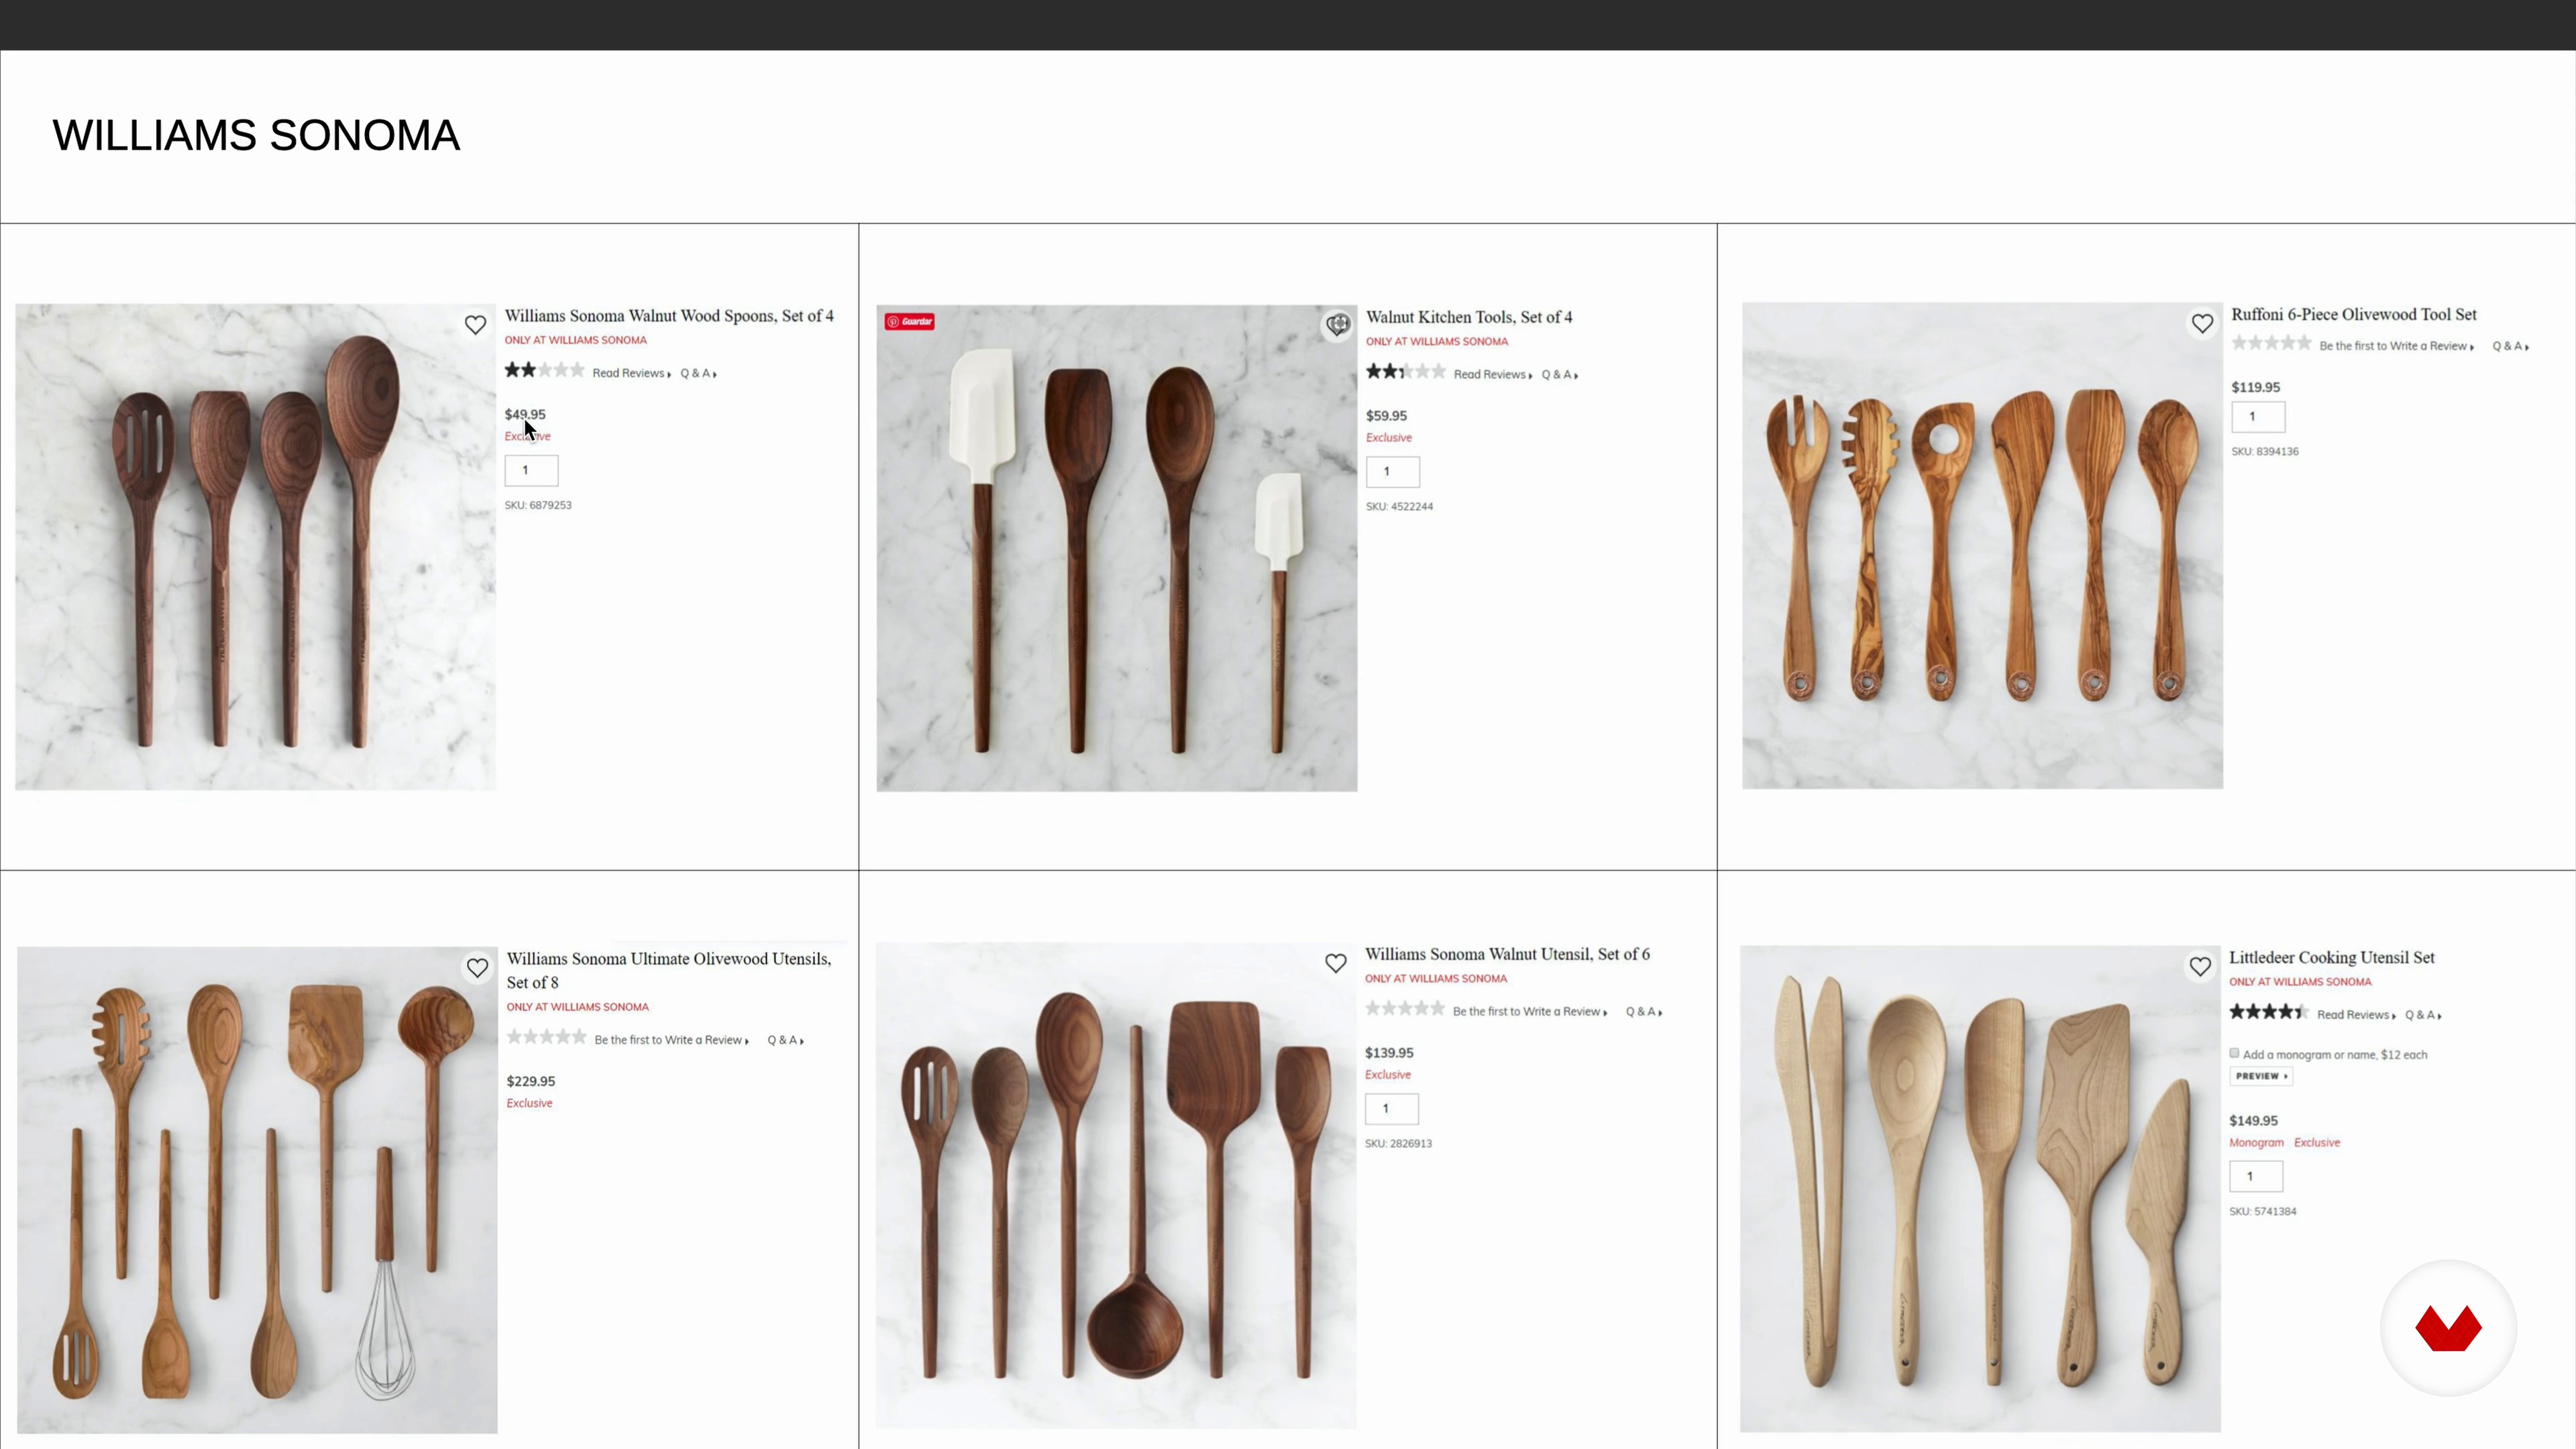2576x1449 pixels.
Task: Click the PREVIEW monogram button
Action: (2261, 1076)
